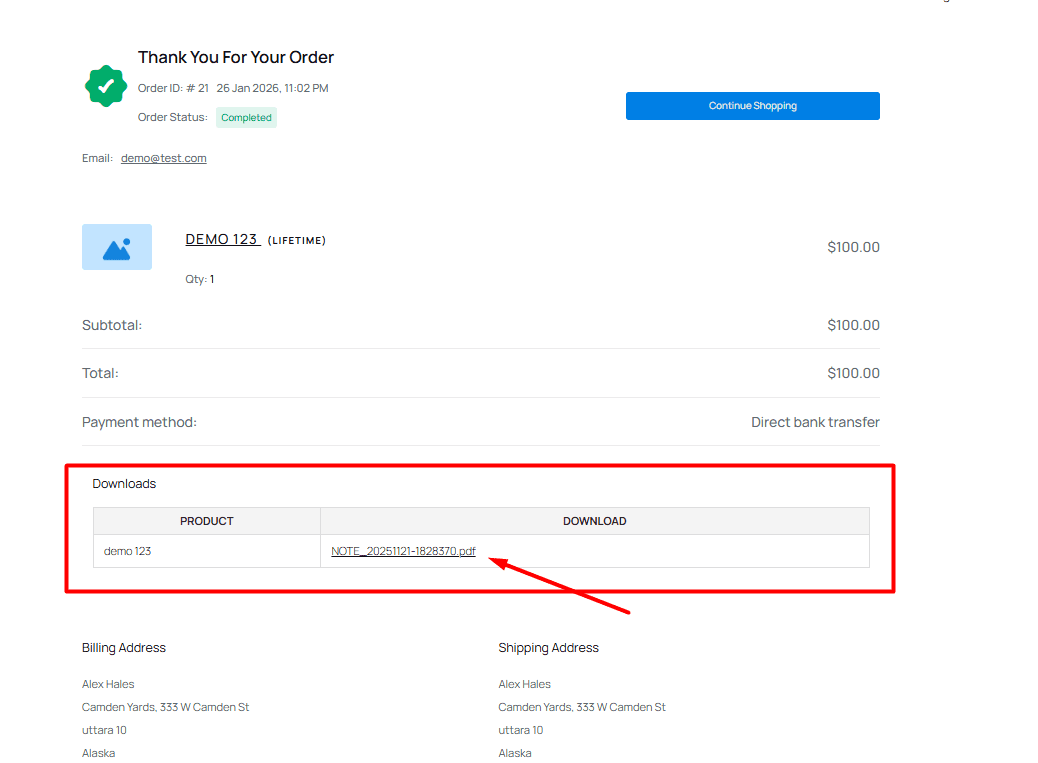Select the Shipping Address heading
The height and width of the screenshot is (763, 1038).
point(548,647)
